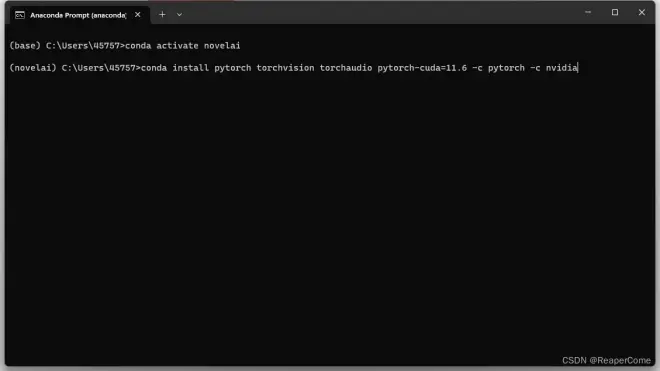Expand the new tab profile dropdown chevron
This screenshot has height=371, width=660.
179,15
